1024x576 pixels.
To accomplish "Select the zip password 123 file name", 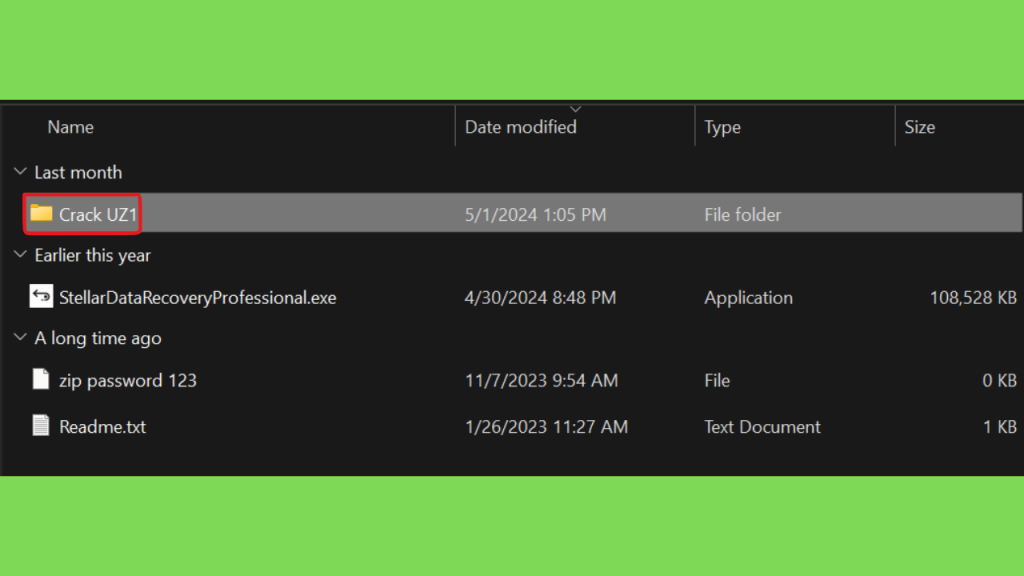I will coord(128,380).
